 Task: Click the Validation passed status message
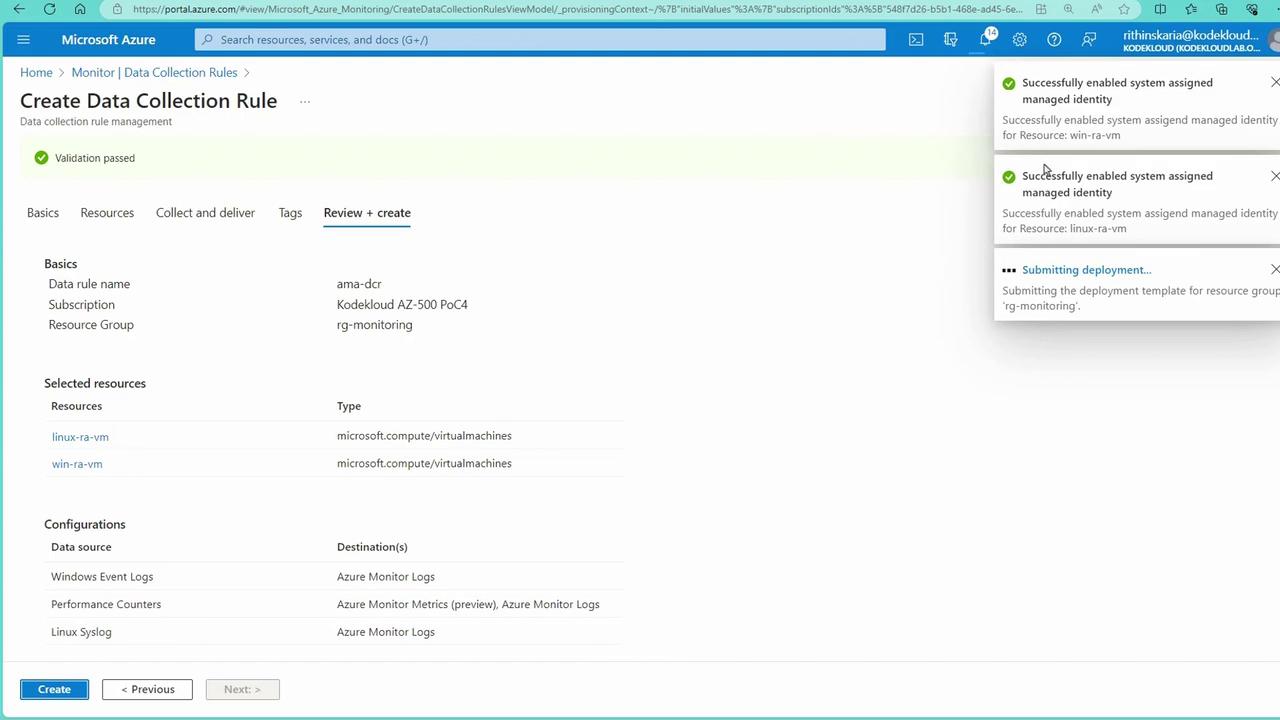click(x=94, y=158)
